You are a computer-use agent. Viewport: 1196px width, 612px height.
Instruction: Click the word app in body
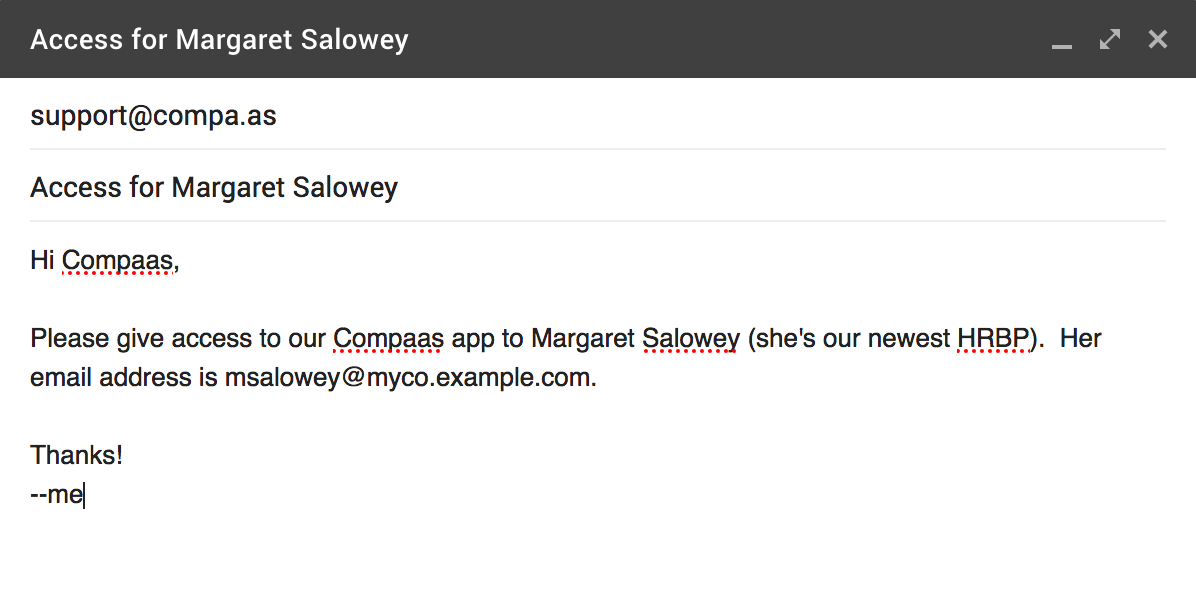coord(473,340)
